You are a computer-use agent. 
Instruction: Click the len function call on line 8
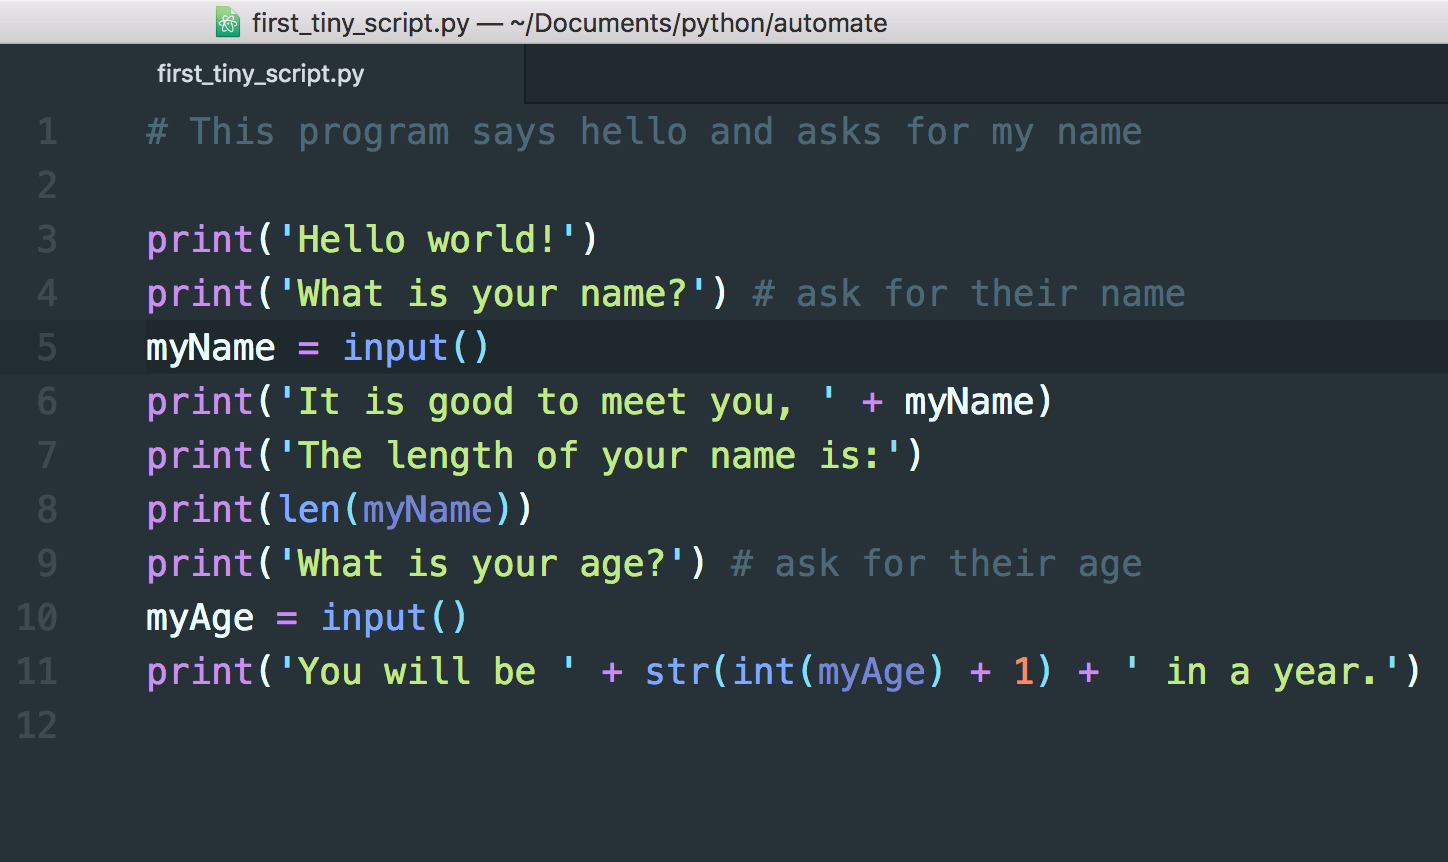(311, 509)
